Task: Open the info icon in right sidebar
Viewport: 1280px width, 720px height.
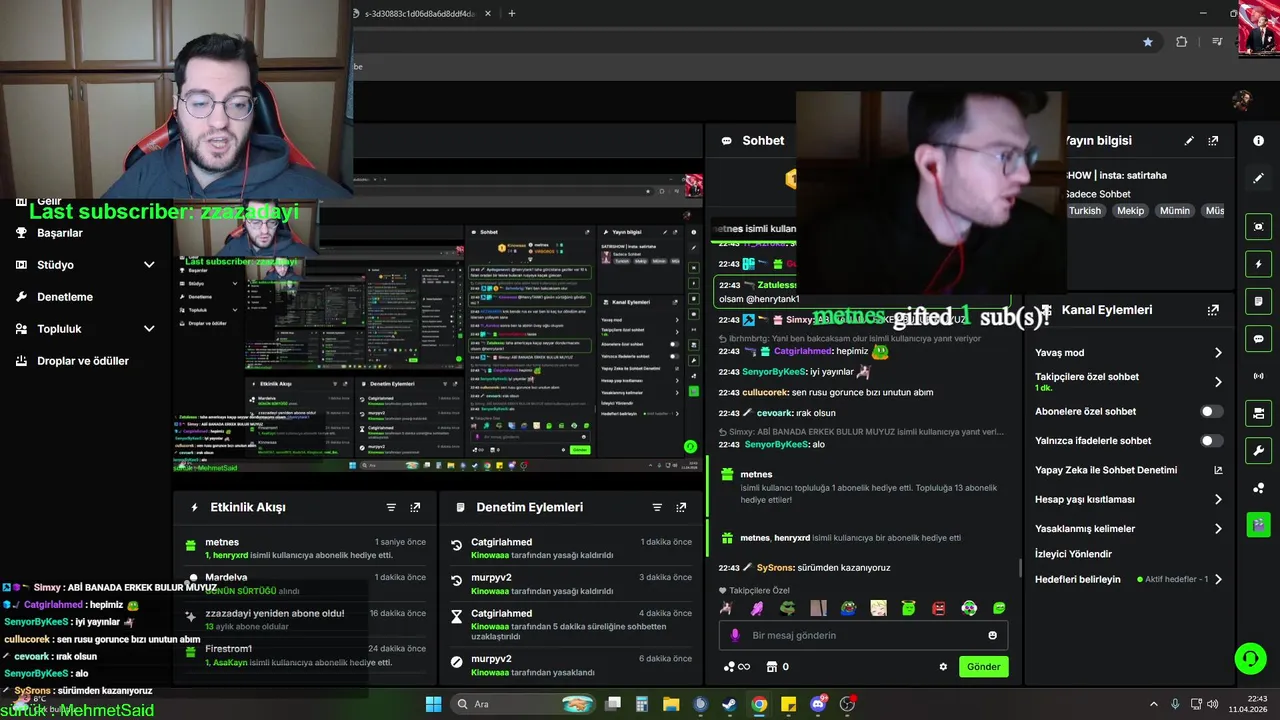Action: tap(1258, 141)
